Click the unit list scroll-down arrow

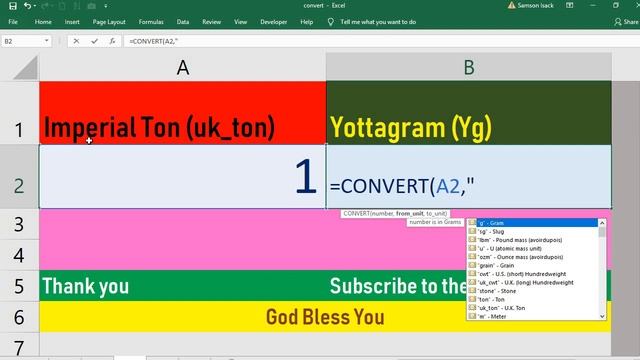602,316
